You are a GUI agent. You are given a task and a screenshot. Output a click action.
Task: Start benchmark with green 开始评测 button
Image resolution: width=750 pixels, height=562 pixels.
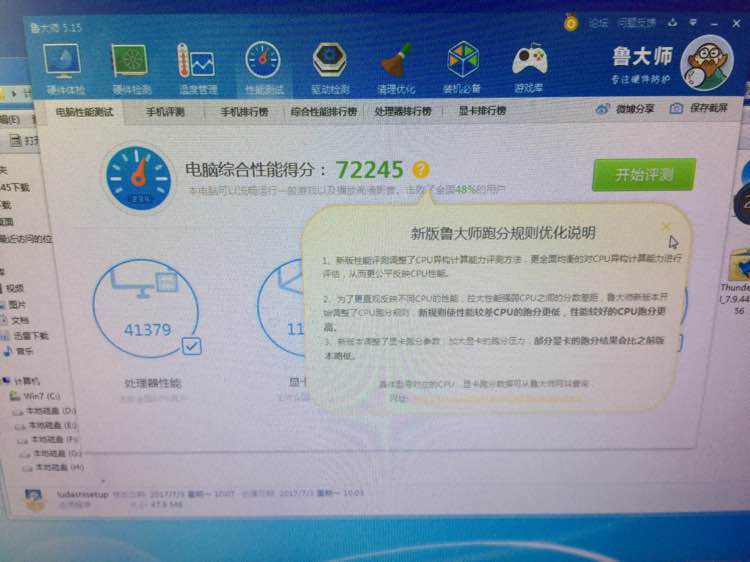coord(644,175)
